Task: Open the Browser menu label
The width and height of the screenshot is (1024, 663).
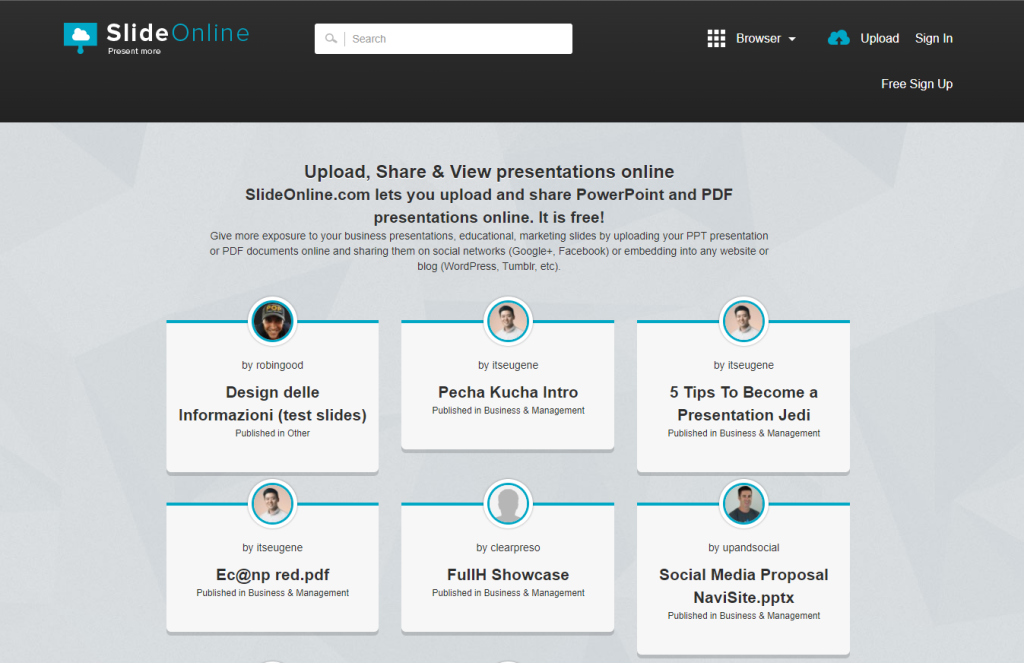Action: [x=758, y=39]
